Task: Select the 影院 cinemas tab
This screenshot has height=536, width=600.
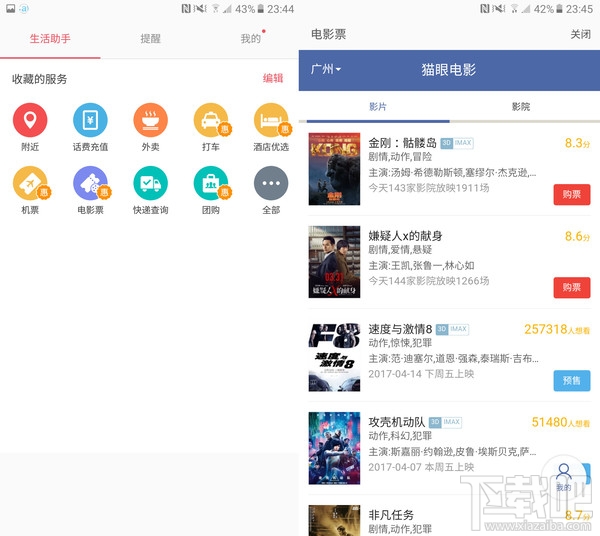Action: 521,107
